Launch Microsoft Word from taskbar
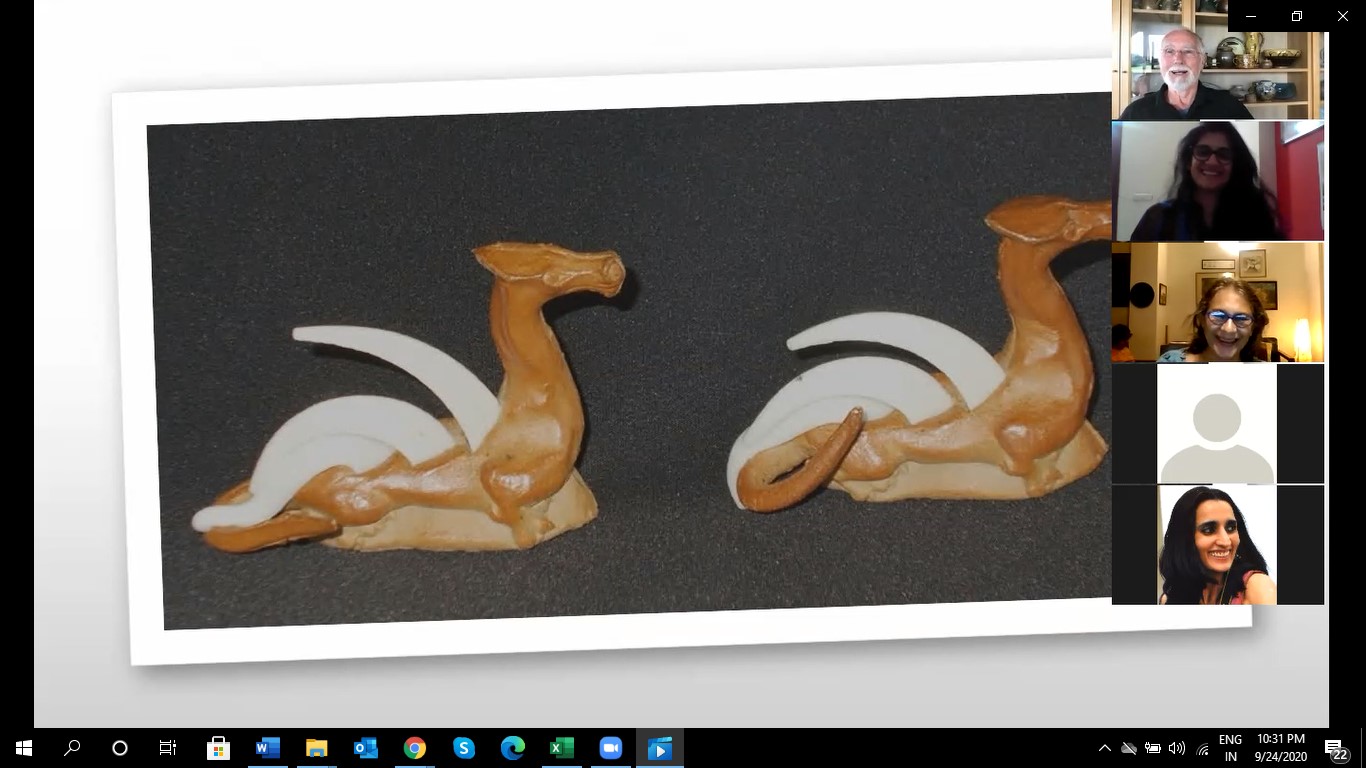Screen dimensions: 1366x768 pyautogui.click(x=268, y=748)
